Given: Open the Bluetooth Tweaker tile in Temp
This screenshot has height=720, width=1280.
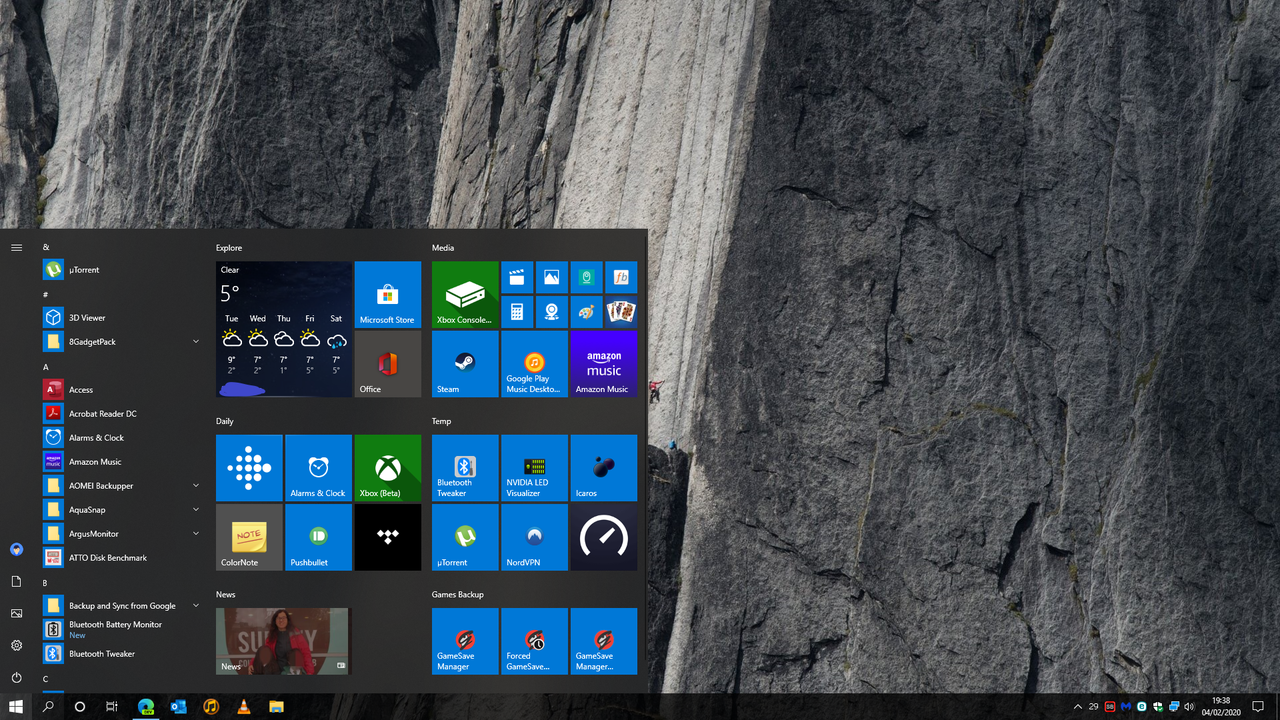Looking at the screenshot, I should (465, 468).
